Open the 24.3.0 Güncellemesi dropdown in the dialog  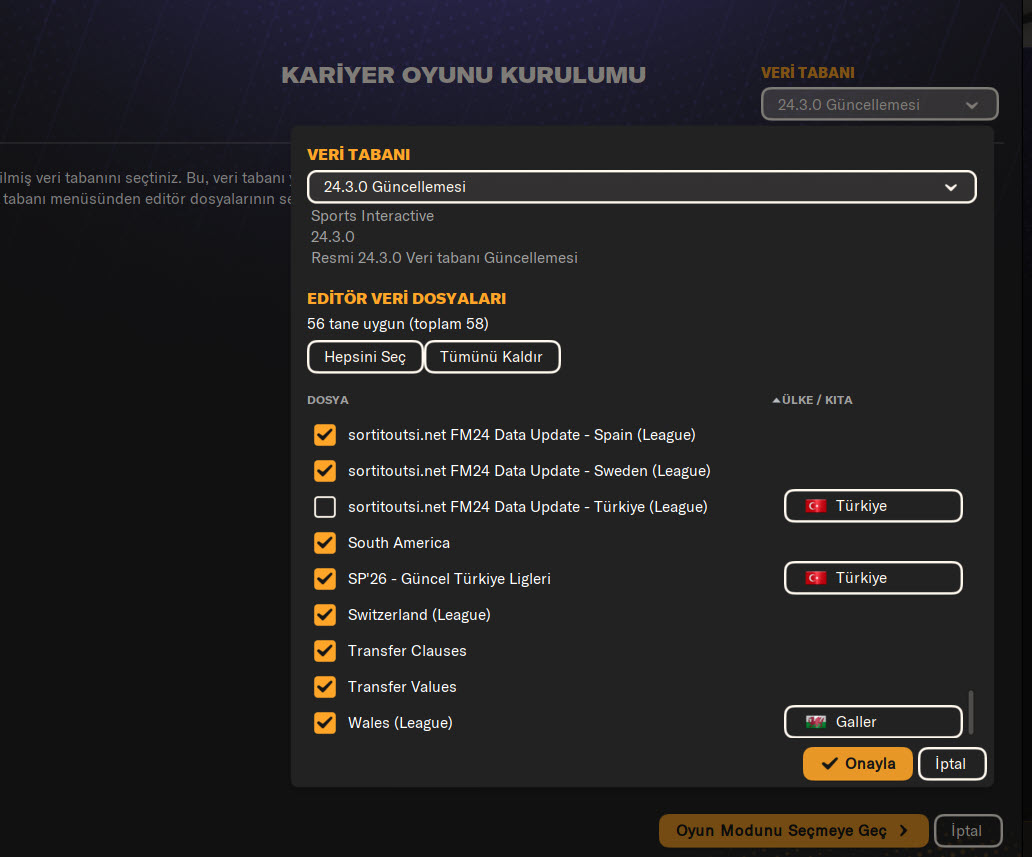(x=641, y=187)
